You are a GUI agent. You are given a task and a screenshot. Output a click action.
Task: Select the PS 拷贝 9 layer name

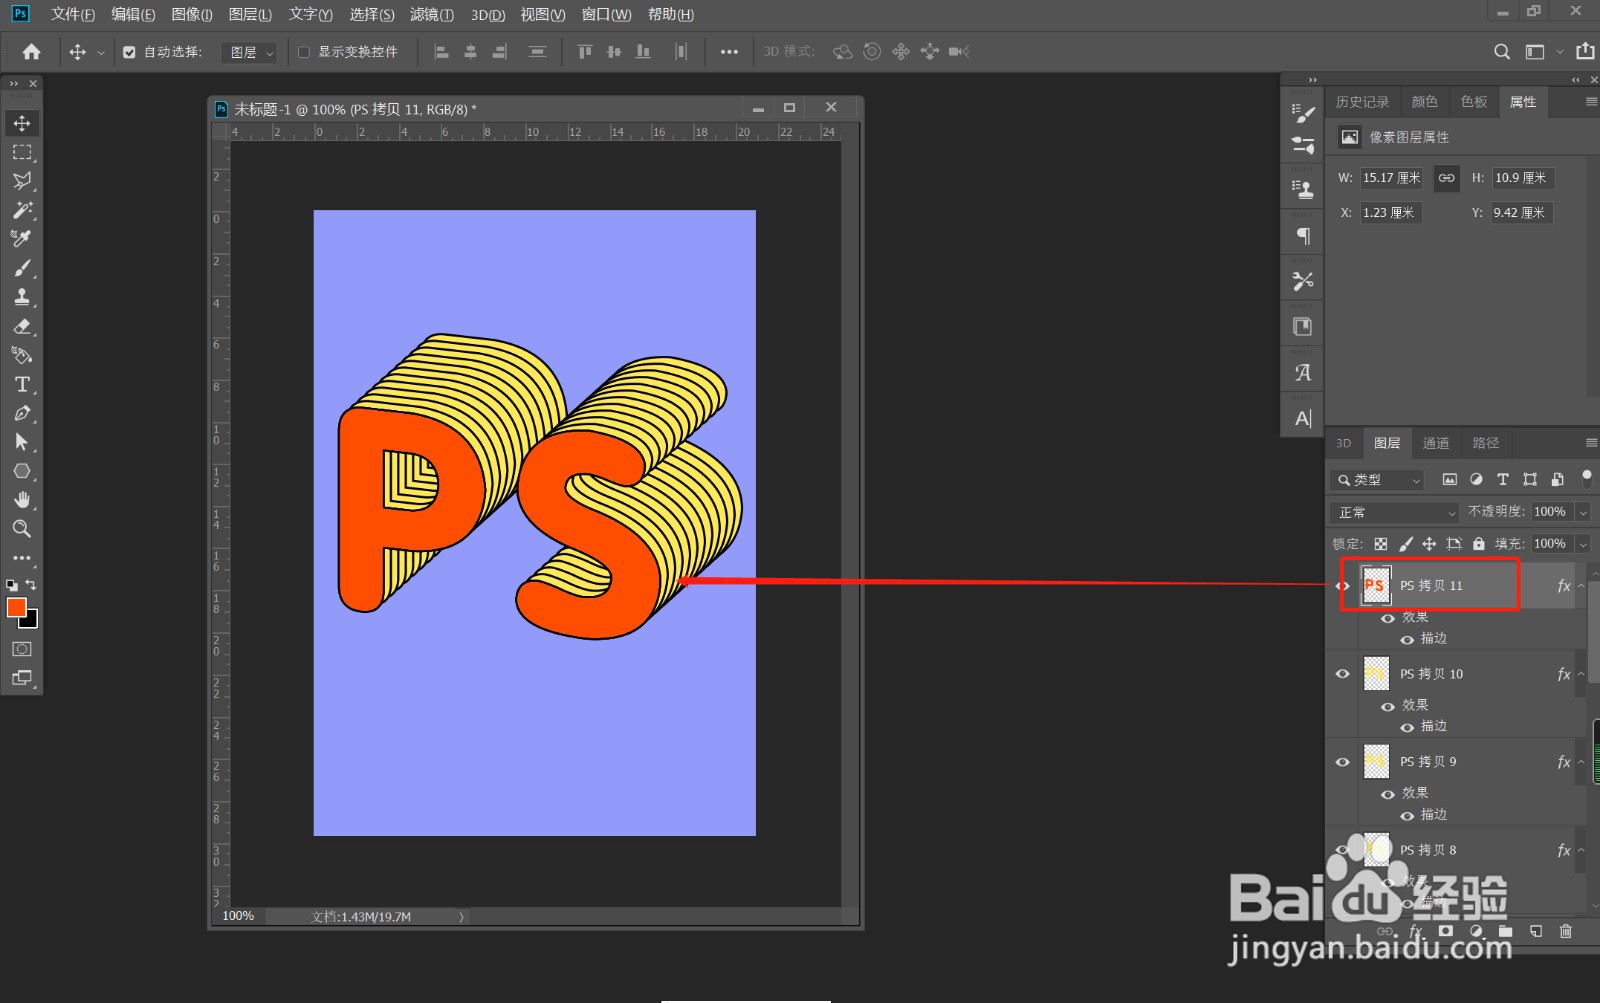pyautogui.click(x=1428, y=762)
